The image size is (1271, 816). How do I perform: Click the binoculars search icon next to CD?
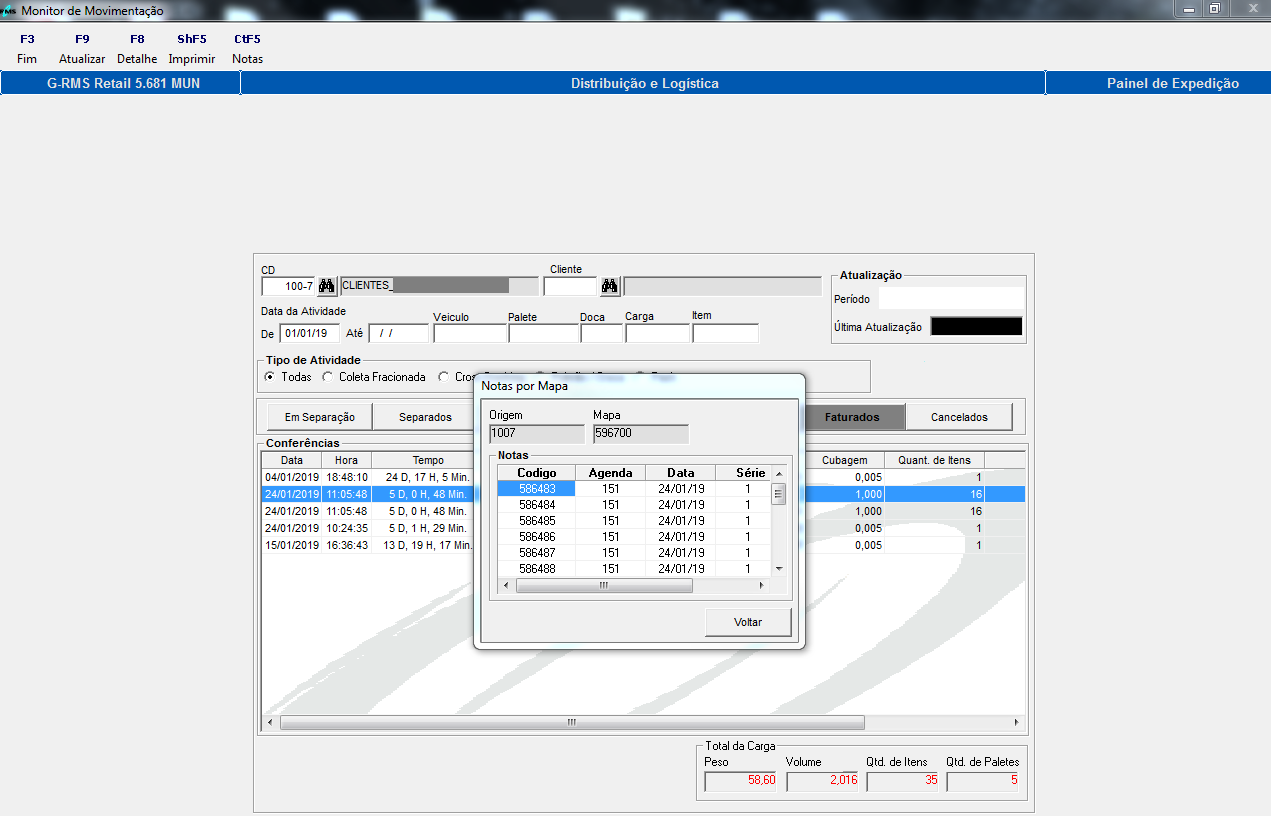327,286
